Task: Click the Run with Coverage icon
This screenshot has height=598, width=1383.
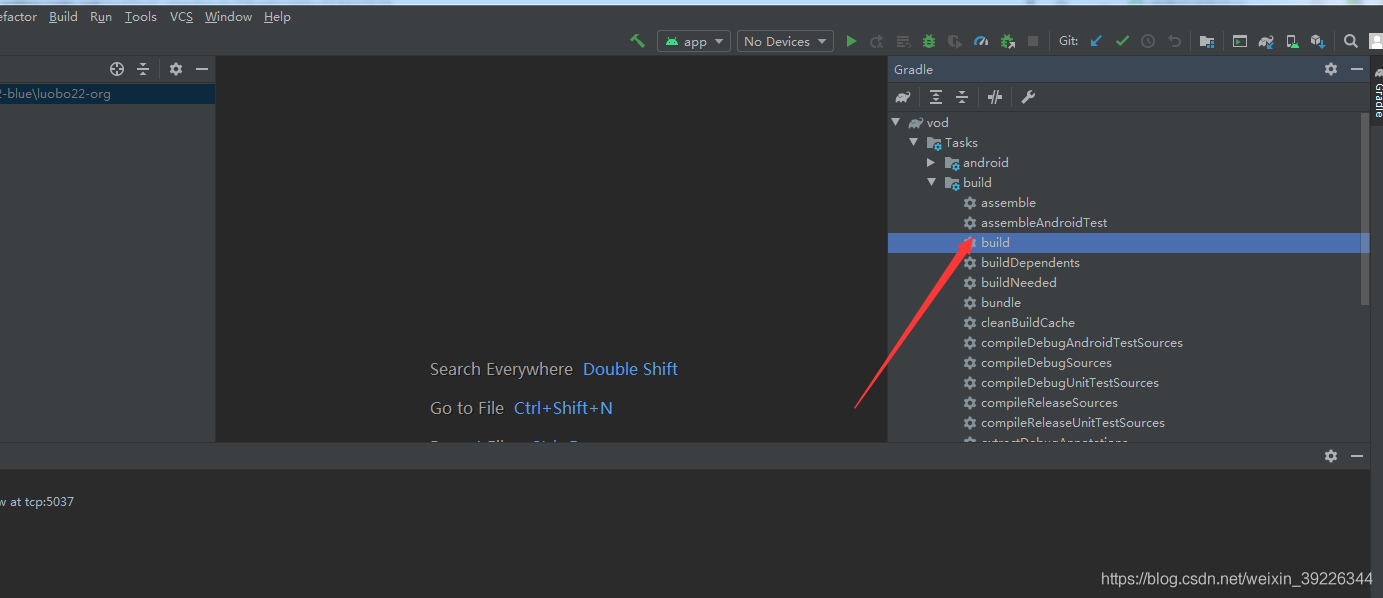Action: point(955,41)
